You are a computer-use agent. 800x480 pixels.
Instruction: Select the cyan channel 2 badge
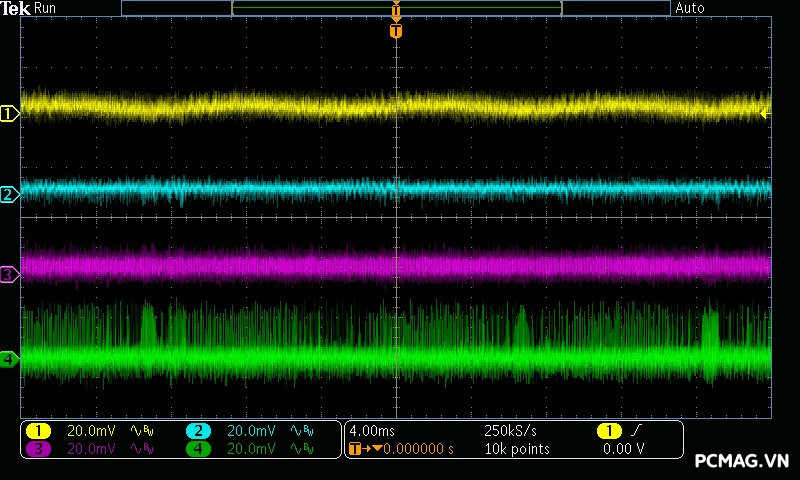198,431
